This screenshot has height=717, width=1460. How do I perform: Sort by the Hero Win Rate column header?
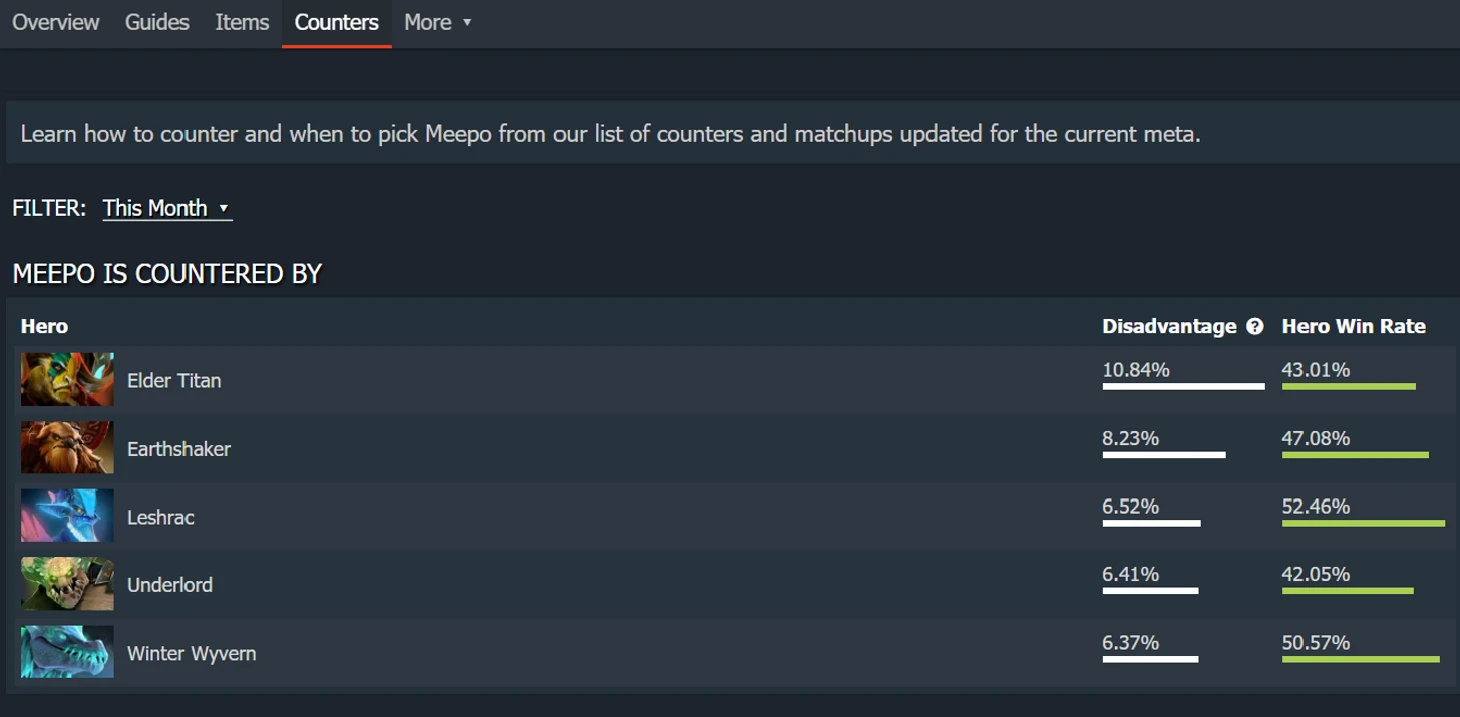click(x=1353, y=327)
